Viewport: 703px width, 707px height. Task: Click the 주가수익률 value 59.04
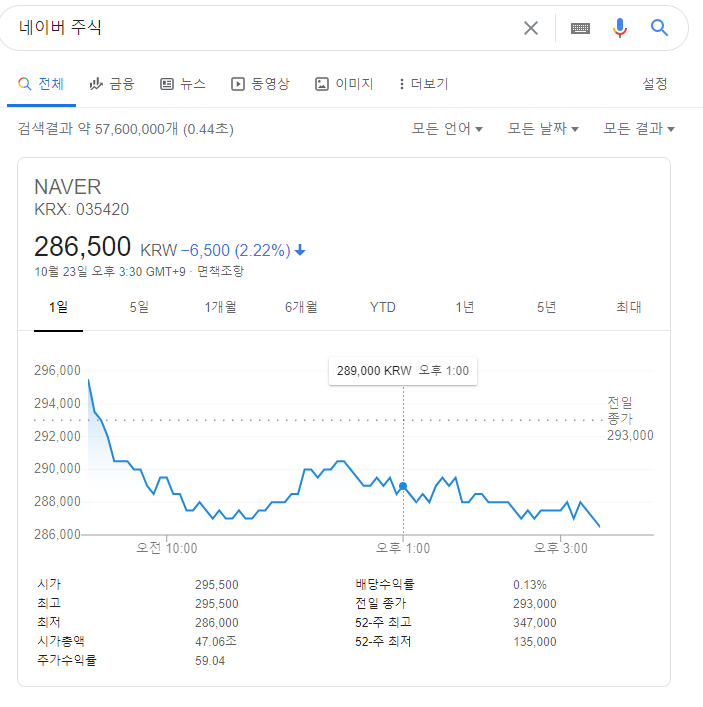click(210, 661)
